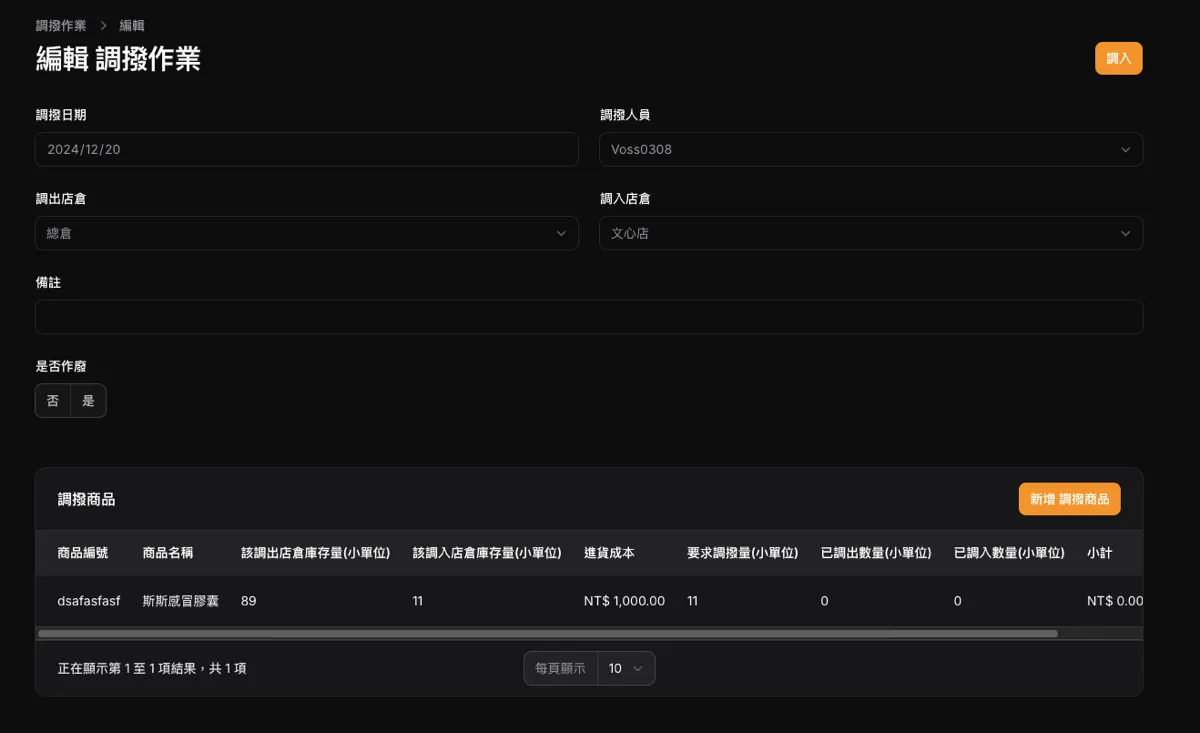Click the 備註 text input field
The image size is (1200, 733).
589,317
